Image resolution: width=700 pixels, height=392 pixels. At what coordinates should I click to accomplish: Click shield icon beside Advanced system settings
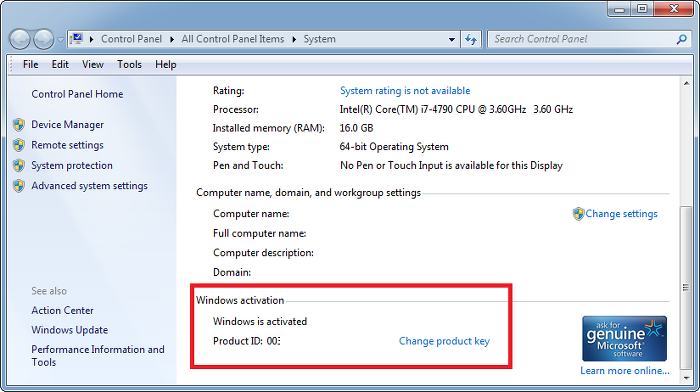[19, 186]
